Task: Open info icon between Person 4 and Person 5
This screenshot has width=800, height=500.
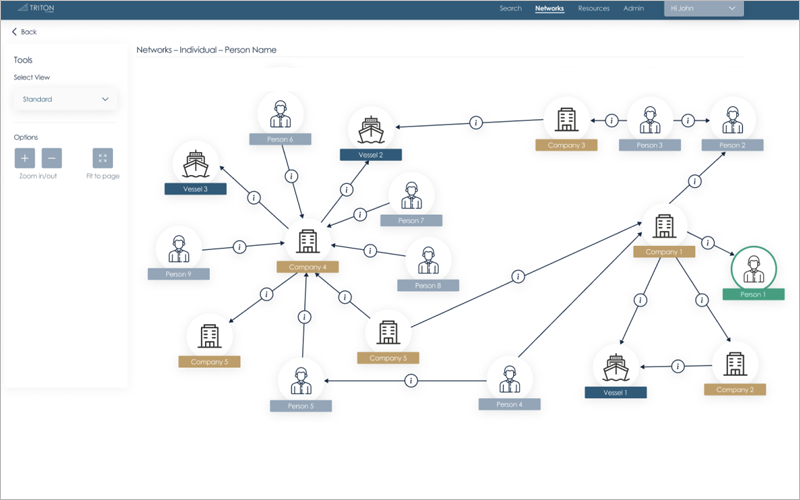Action: pos(411,381)
